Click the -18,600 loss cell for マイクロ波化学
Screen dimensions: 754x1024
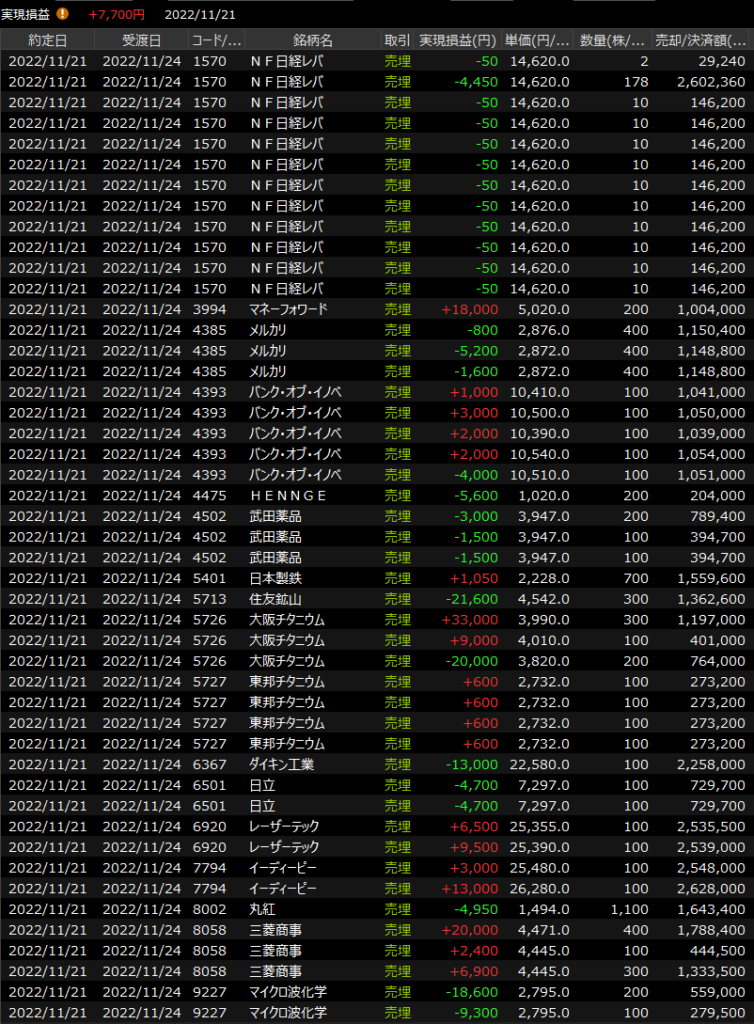469,992
